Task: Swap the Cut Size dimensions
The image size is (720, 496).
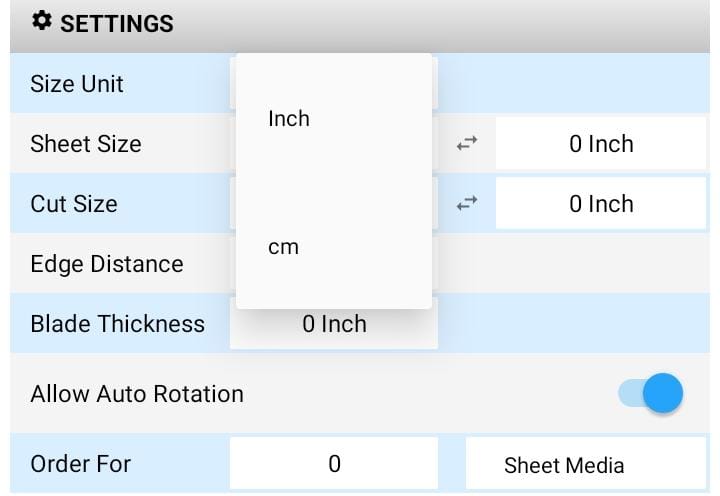Action: pyautogui.click(x=467, y=203)
